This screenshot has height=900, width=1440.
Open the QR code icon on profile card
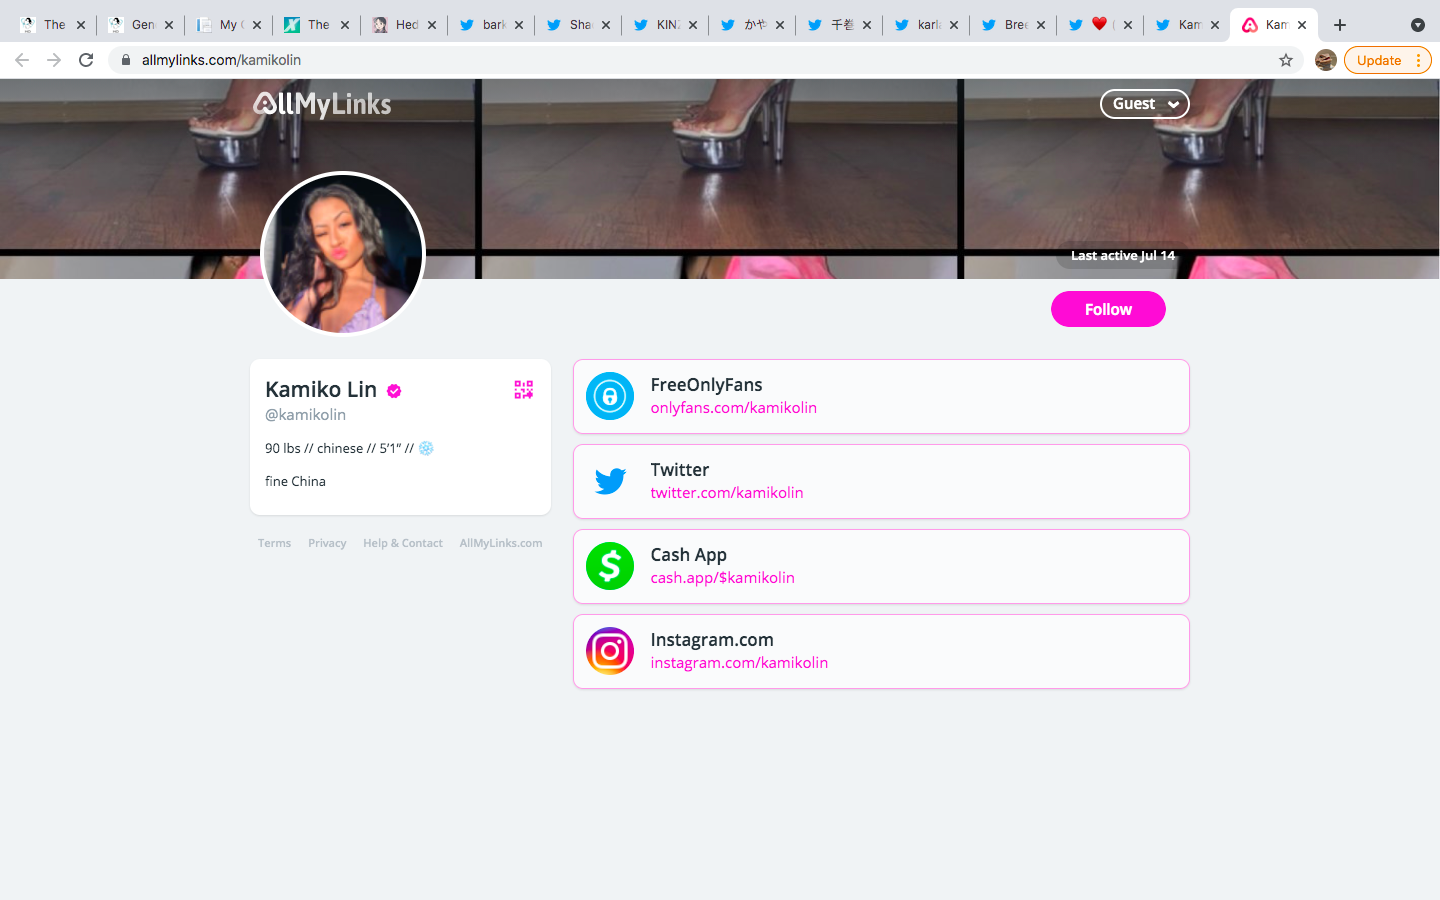tap(523, 390)
